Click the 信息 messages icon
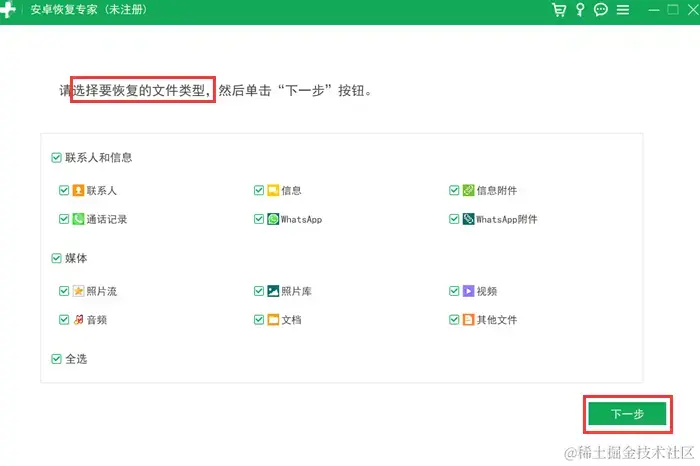Viewport: 700px width, 466px height. (273, 191)
